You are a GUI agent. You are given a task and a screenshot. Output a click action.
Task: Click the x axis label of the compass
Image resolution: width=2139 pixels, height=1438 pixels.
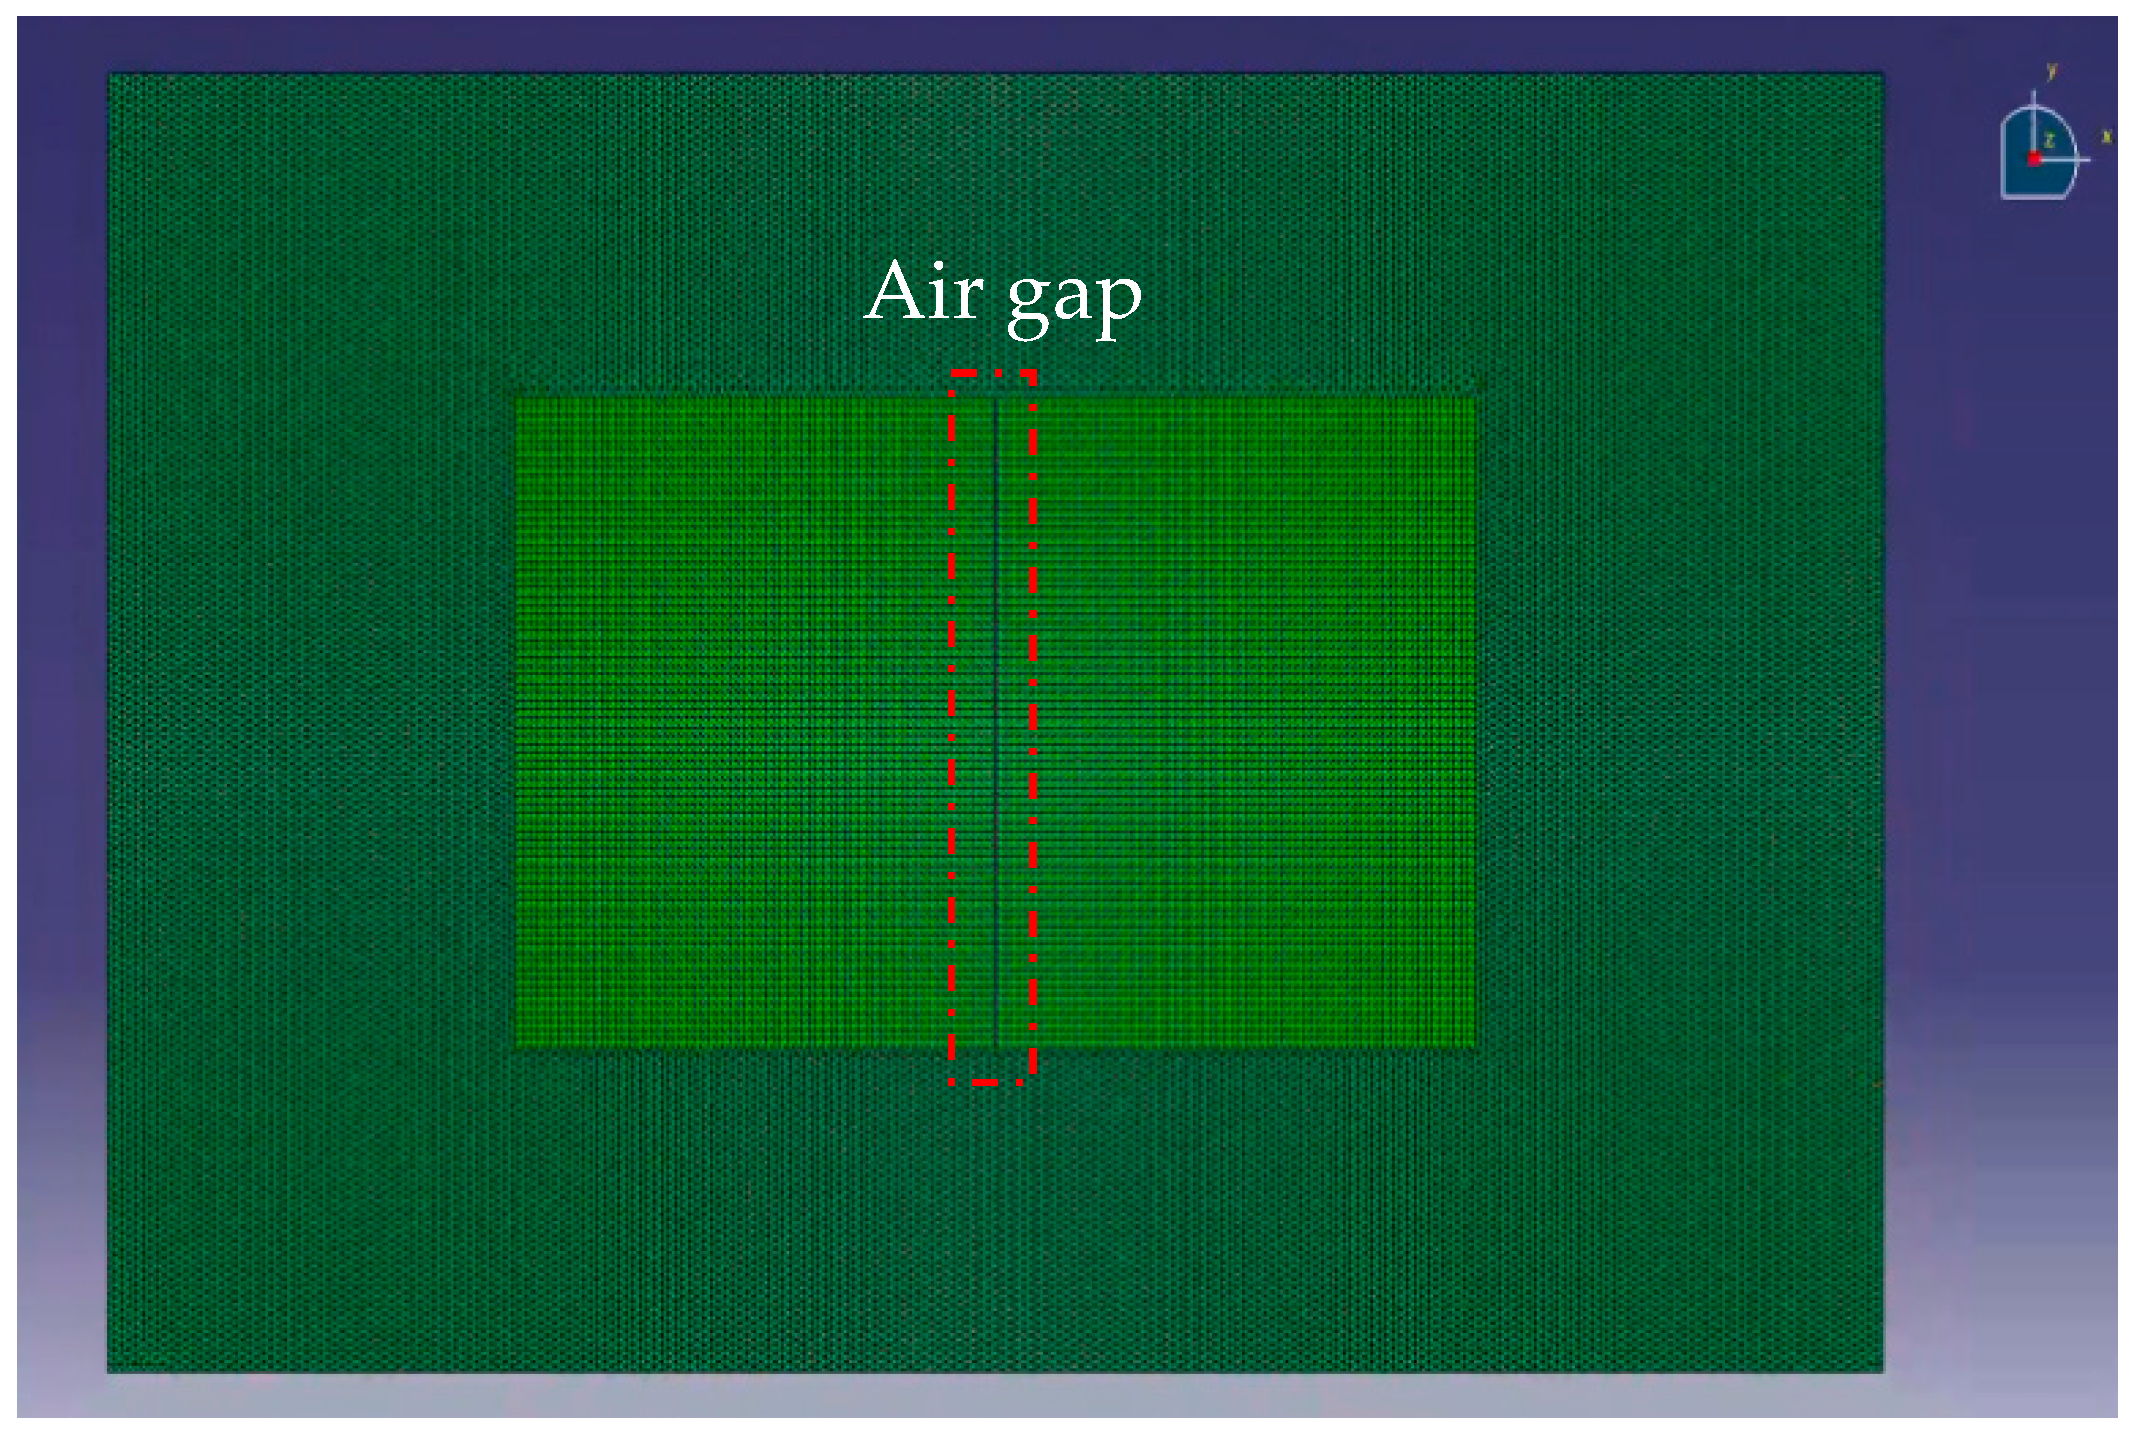click(2106, 136)
